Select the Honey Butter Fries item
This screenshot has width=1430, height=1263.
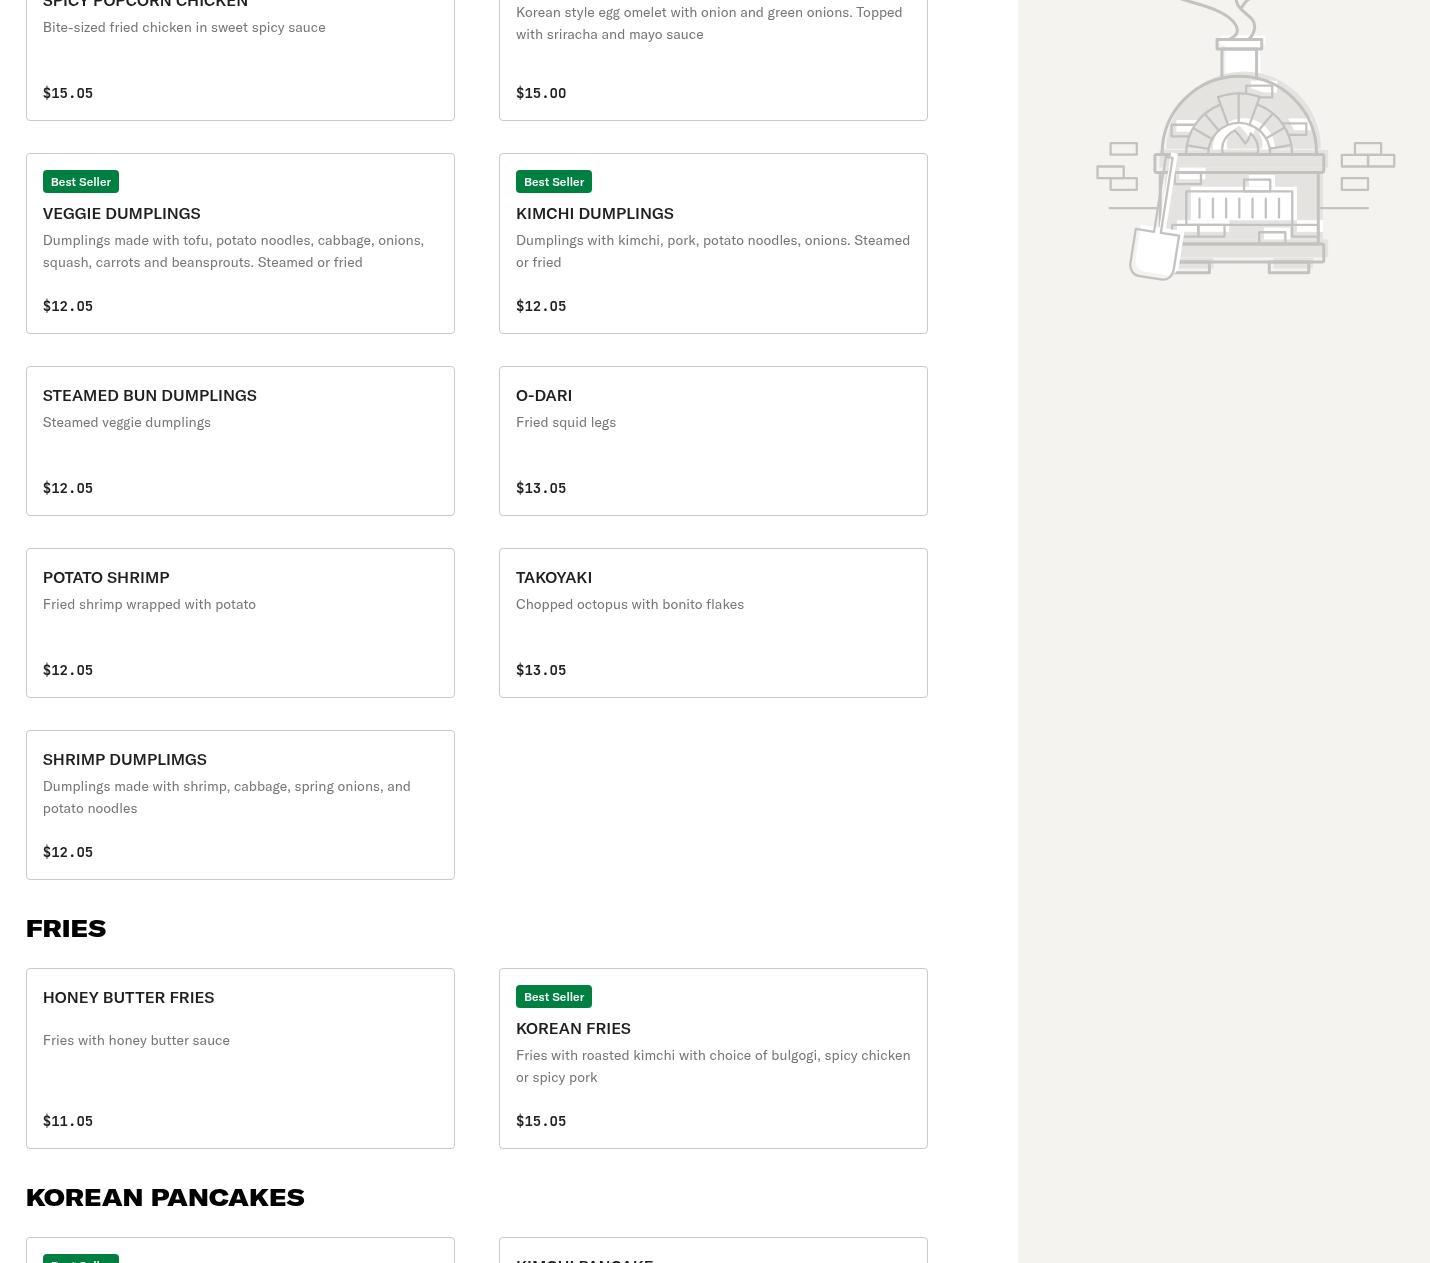tap(240, 1058)
